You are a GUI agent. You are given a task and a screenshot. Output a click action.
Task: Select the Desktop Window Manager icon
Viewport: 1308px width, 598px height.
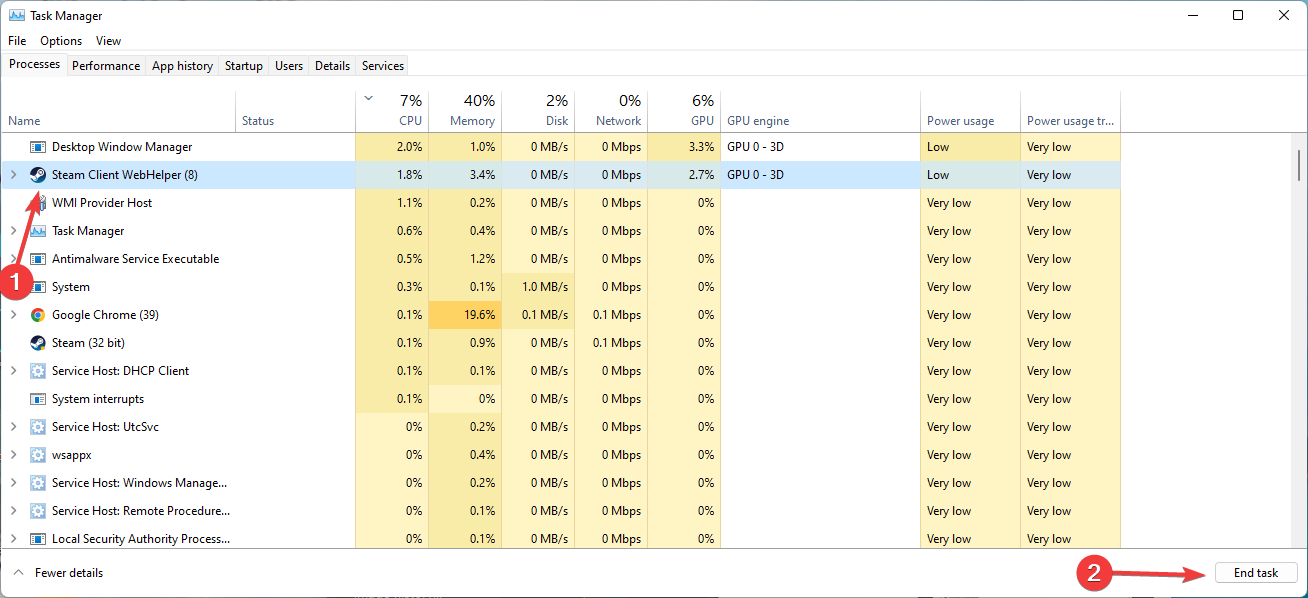coord(38,147)
